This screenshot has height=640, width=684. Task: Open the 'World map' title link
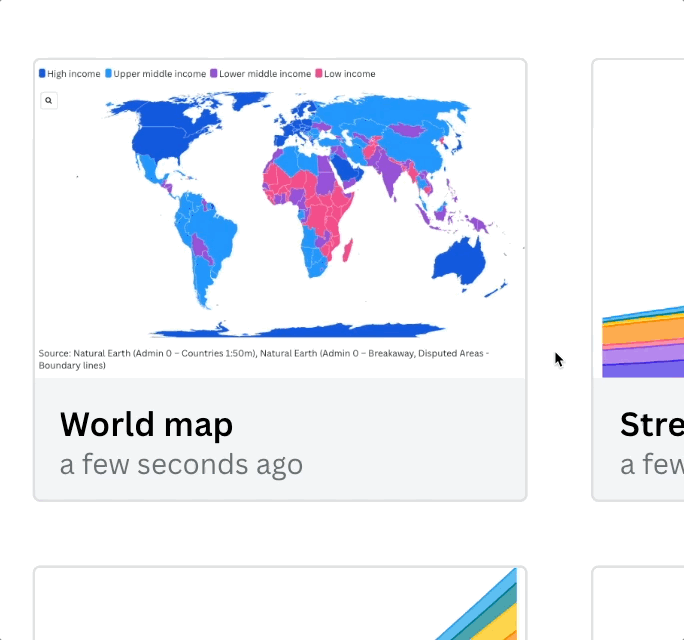point(146,424)
